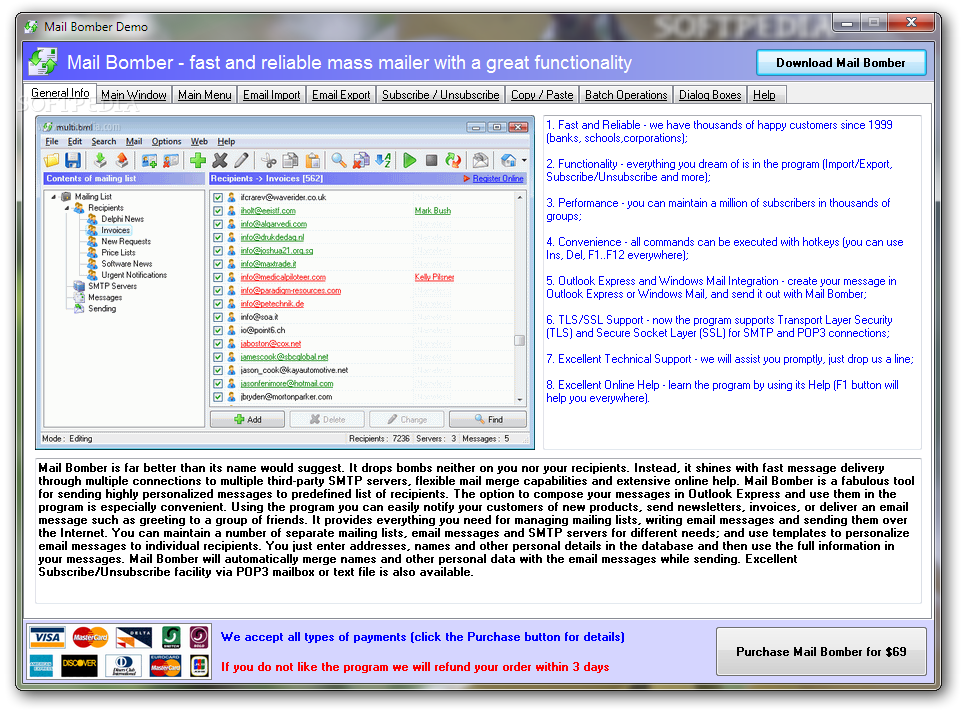Click the magnifier search toolbar icon

pos(339,161)
